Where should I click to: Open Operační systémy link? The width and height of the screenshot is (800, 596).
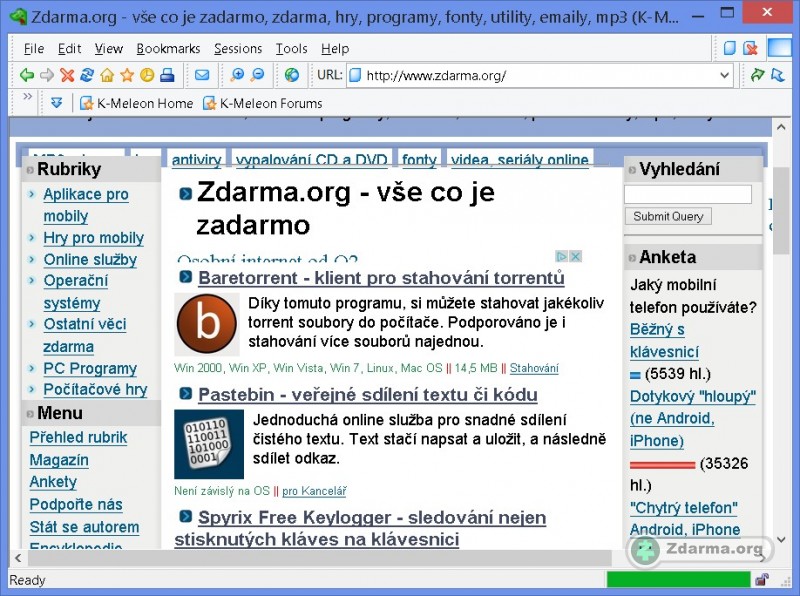pos(76,291)
